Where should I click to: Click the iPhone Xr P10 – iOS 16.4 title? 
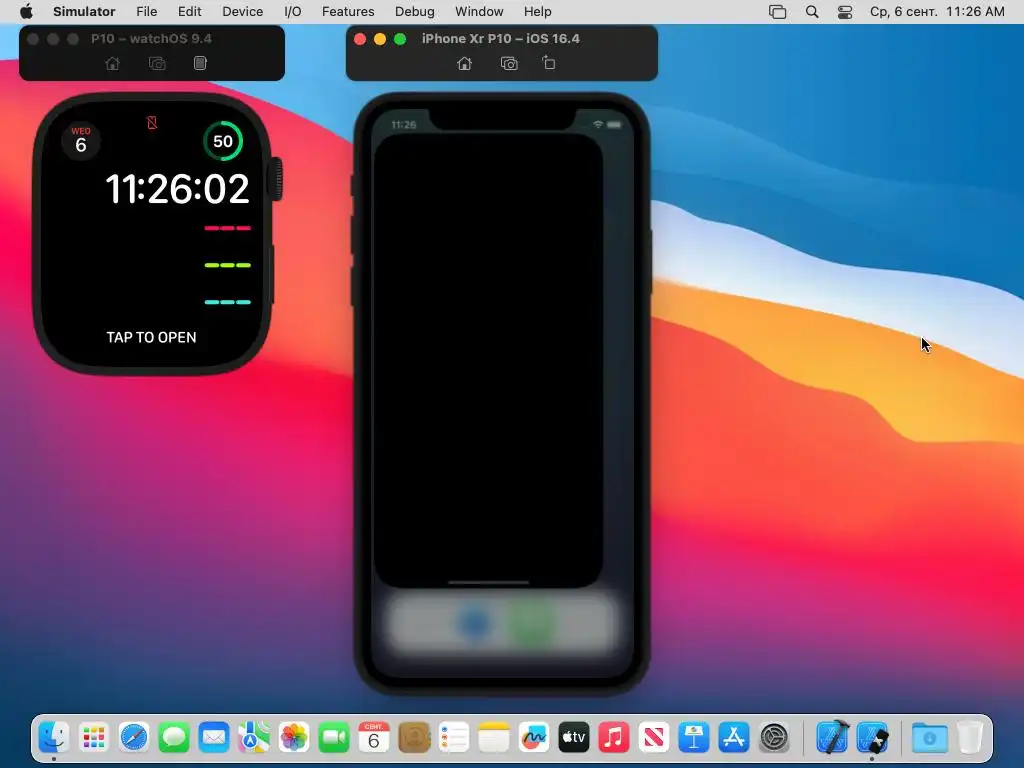(501, 39)
